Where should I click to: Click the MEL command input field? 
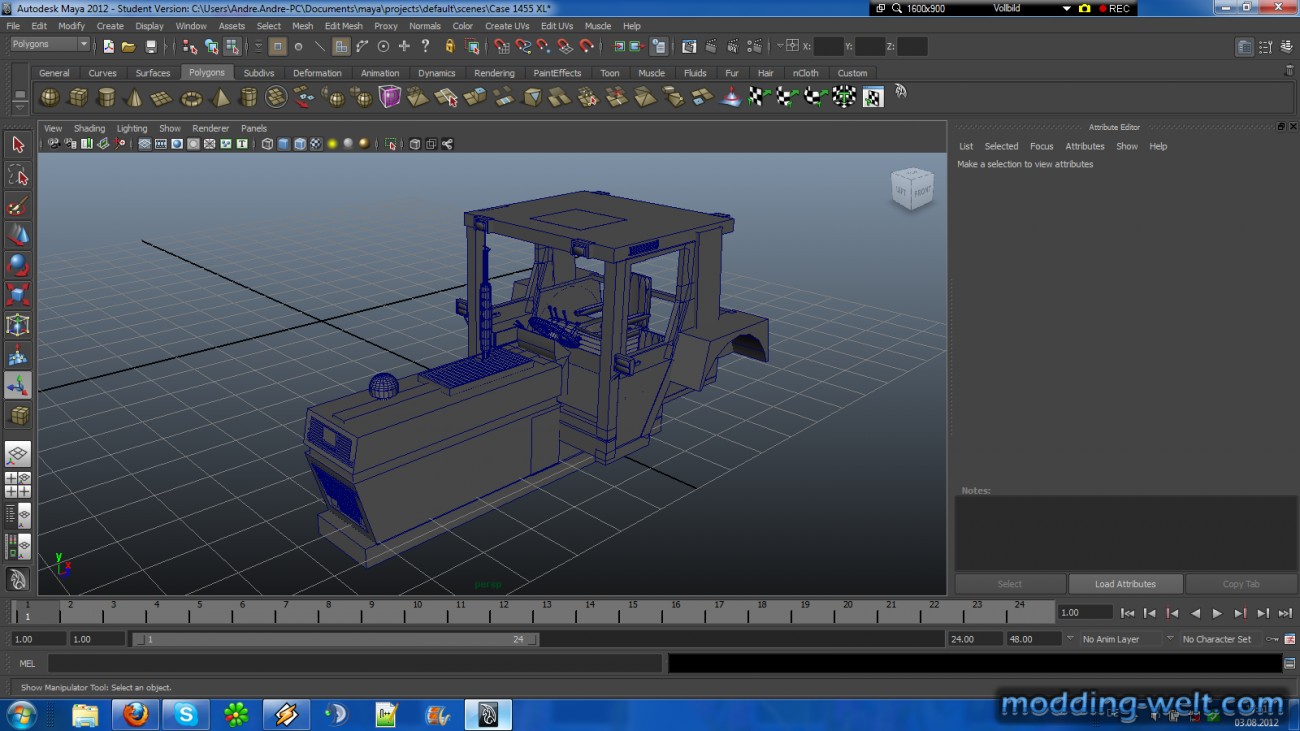click(355, 663)
